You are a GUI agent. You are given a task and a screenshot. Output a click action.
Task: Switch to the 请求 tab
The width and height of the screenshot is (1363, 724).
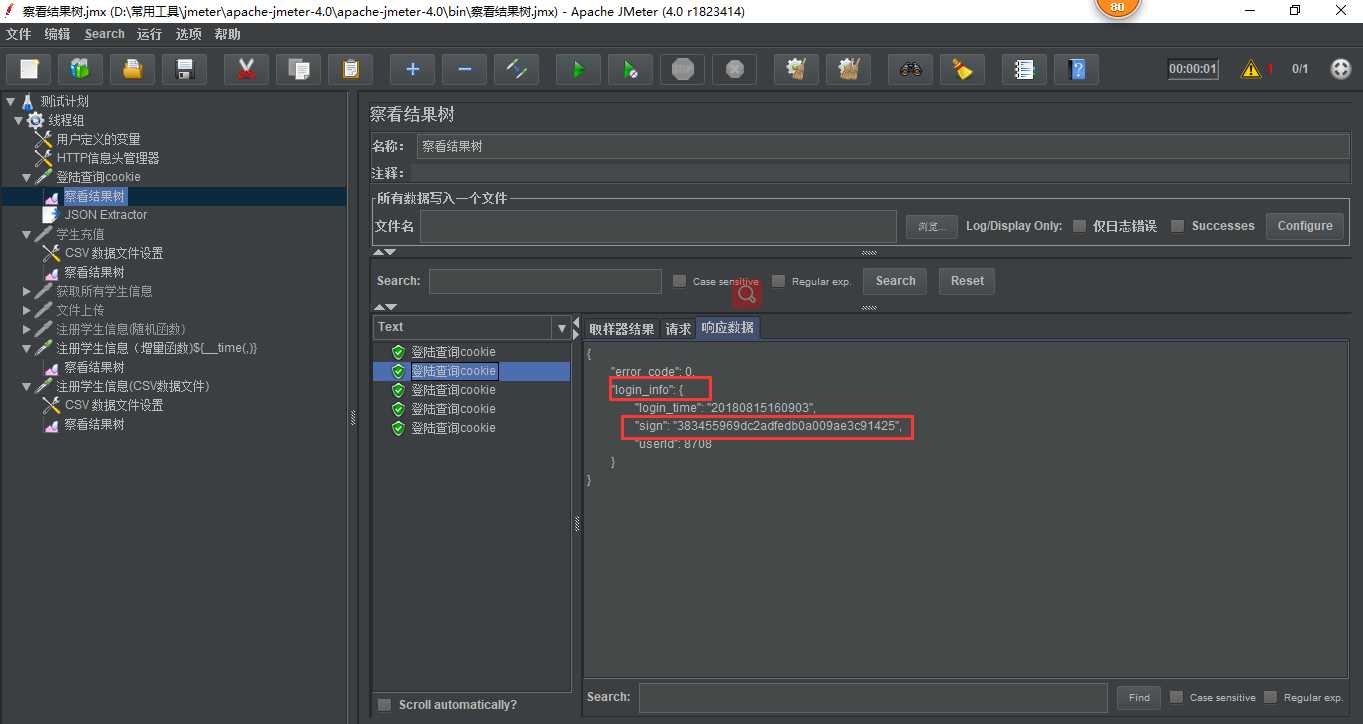pos(678,329)
